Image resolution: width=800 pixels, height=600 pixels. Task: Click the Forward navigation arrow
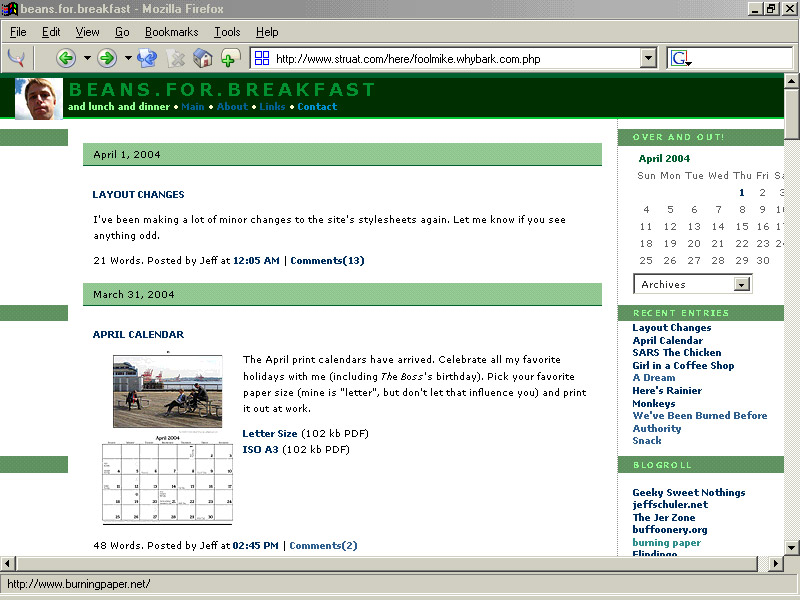[x=107, y=58]
